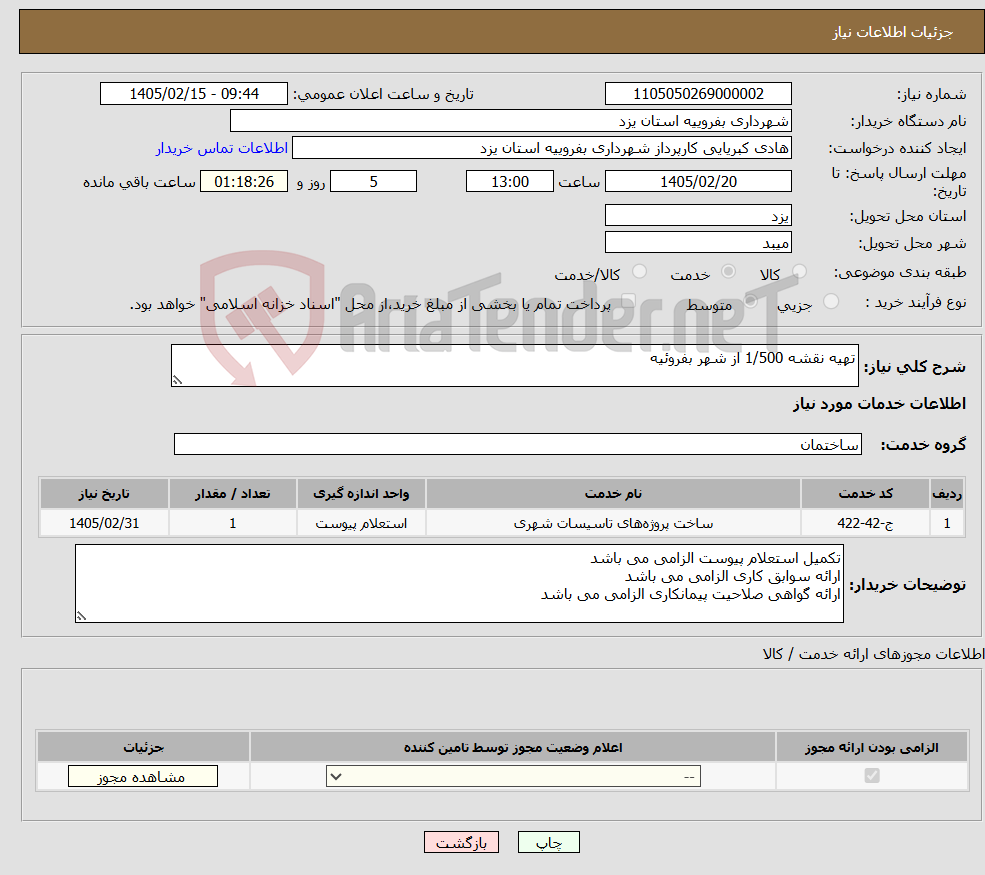
Task: Click resize handle of buyer notes area
Action: coord(81,616)
